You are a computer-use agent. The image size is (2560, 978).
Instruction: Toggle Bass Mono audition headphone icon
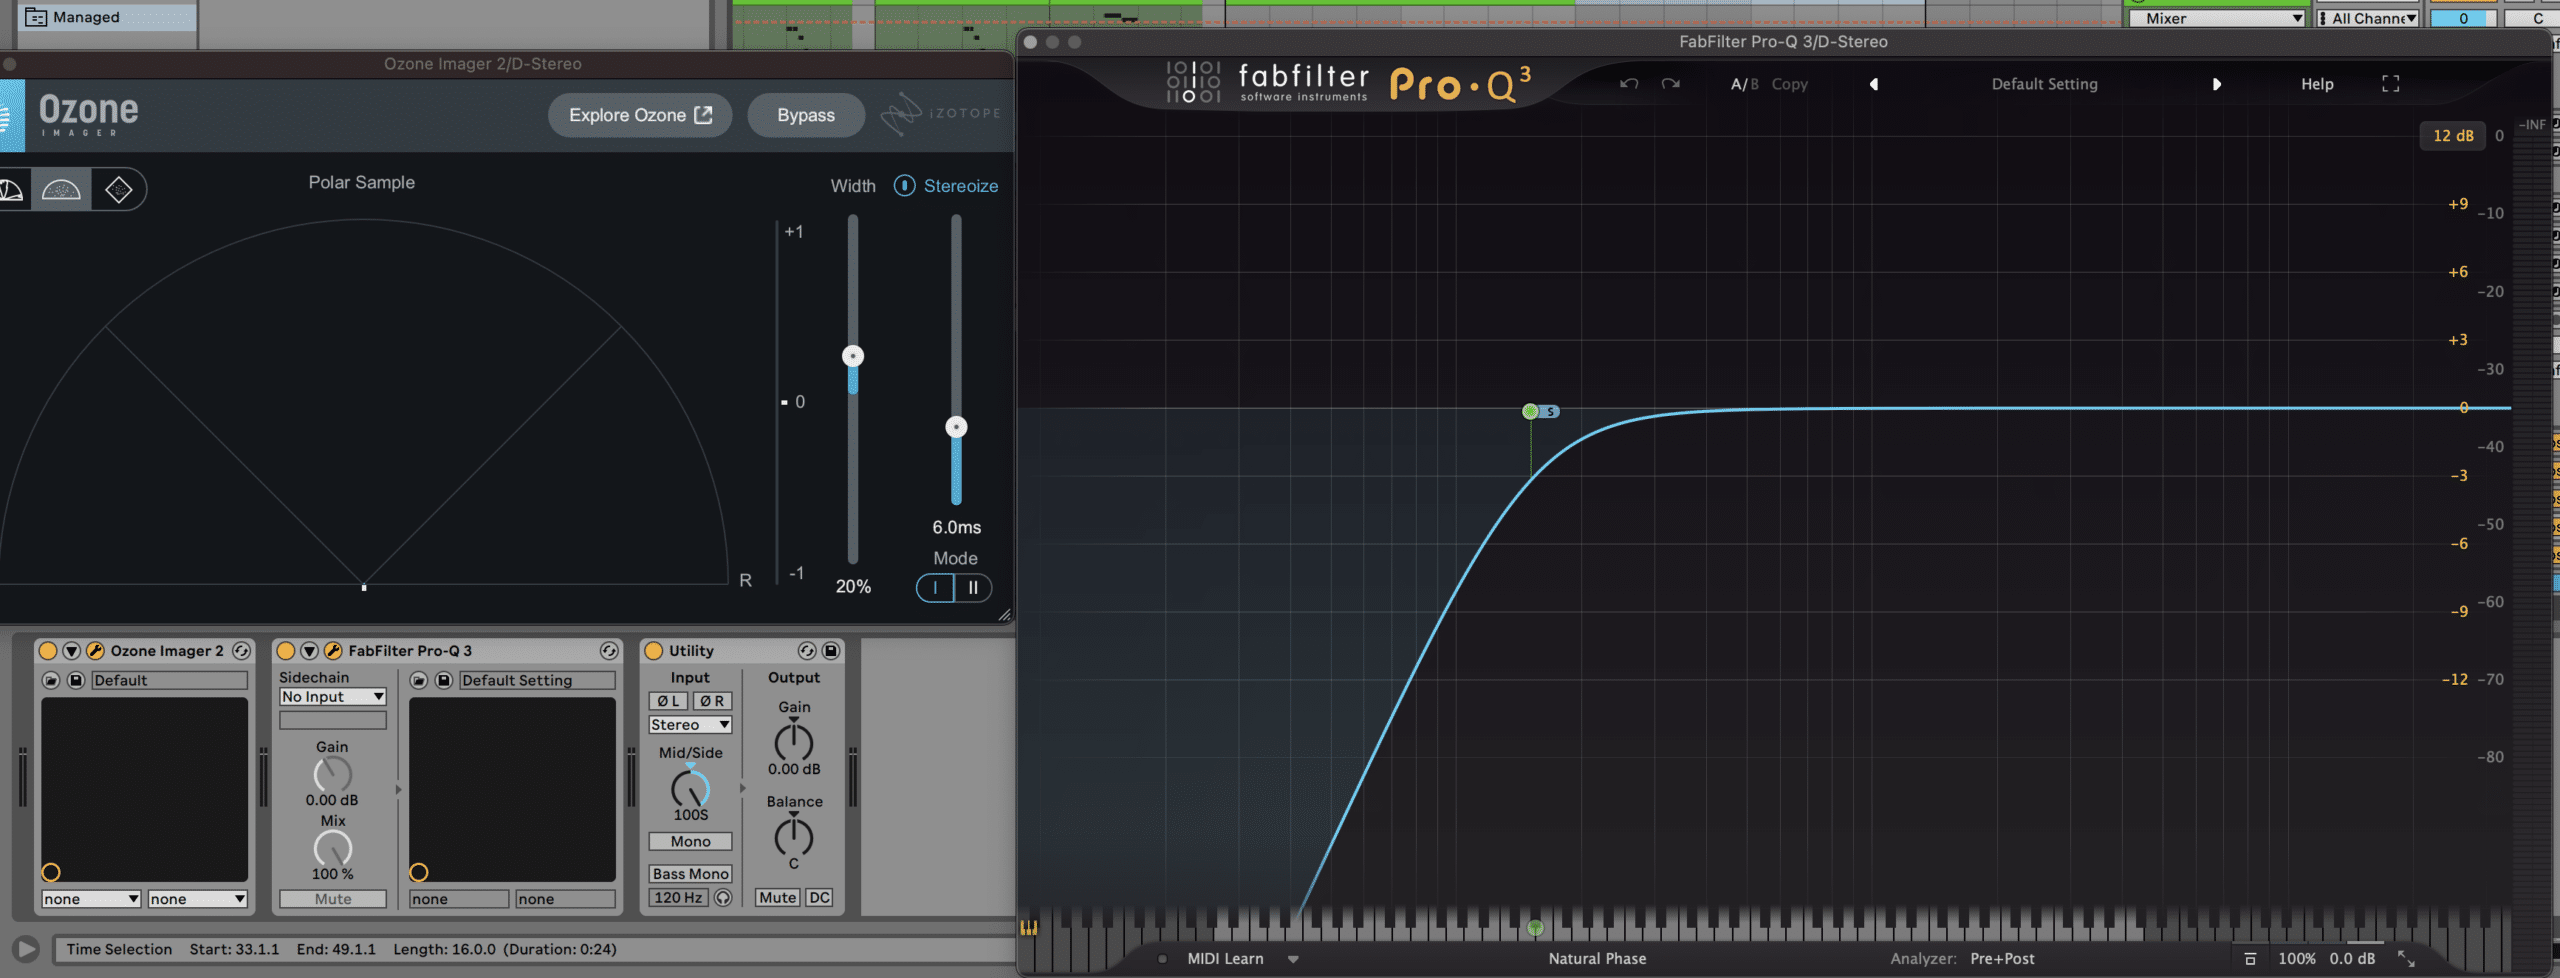point(723,898)
